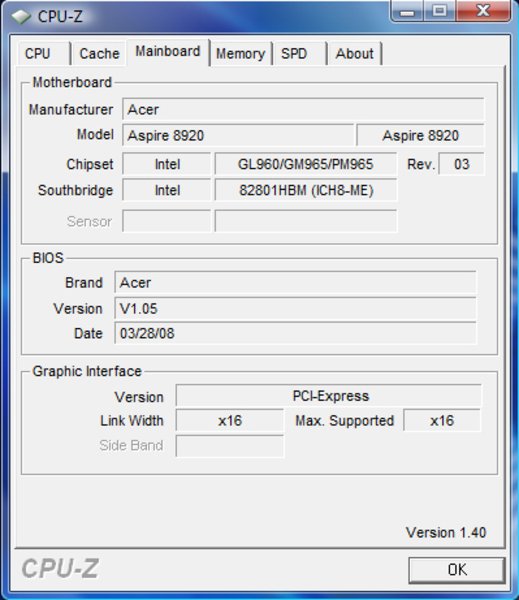
Task: Open the About tab
Action: [354, 54]
